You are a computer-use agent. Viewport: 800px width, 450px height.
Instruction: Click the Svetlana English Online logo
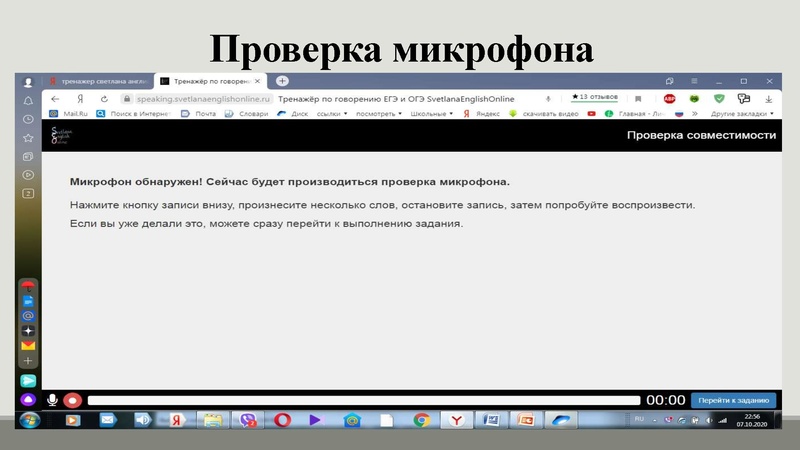pos(61,136)
